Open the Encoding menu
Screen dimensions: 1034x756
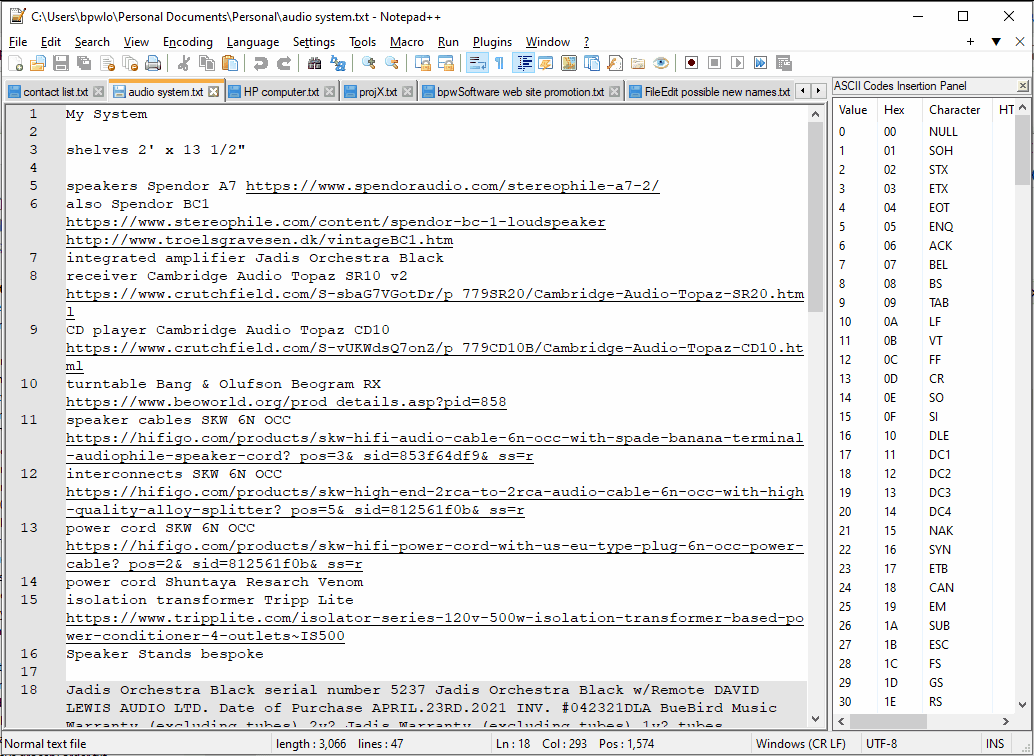click(x=188, y=42)
